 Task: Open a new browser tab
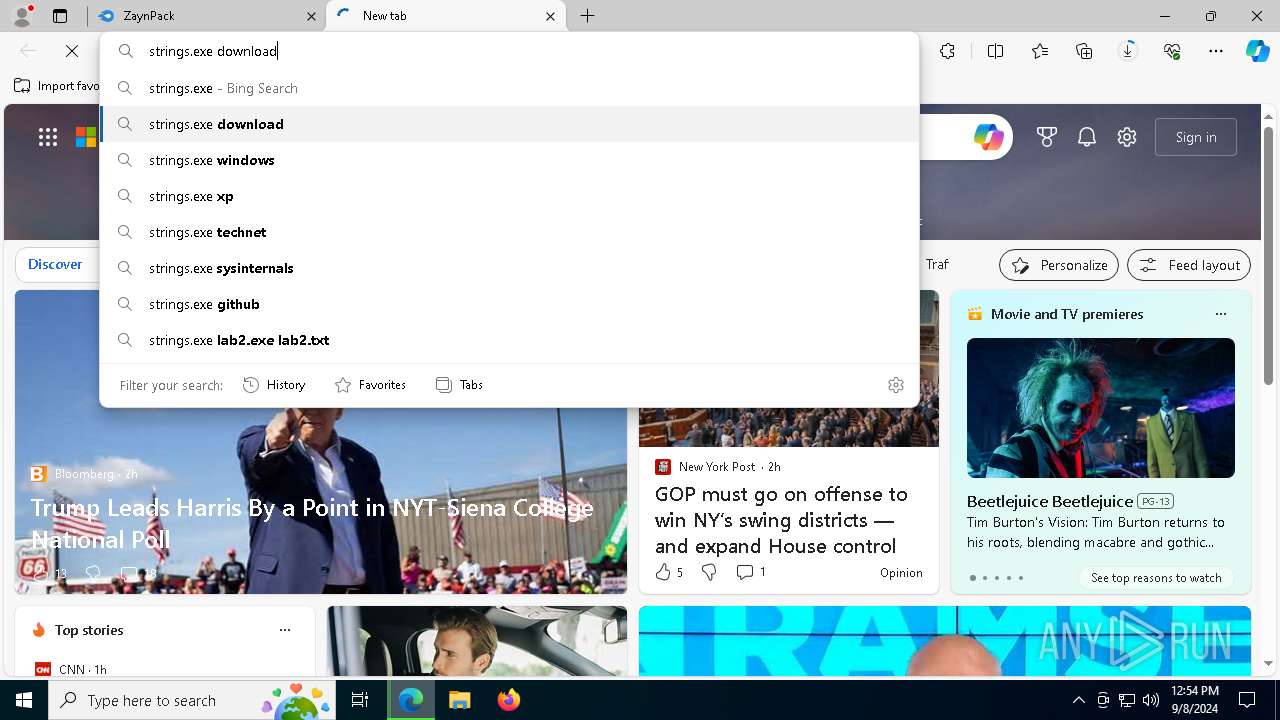588,16
